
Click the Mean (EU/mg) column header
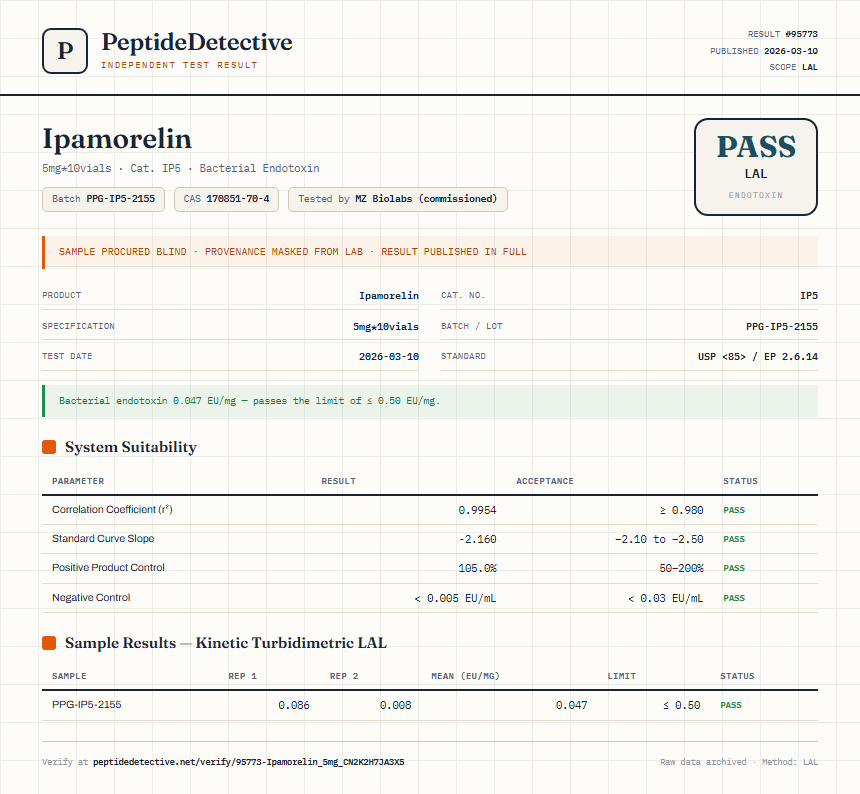pos(465,676)
